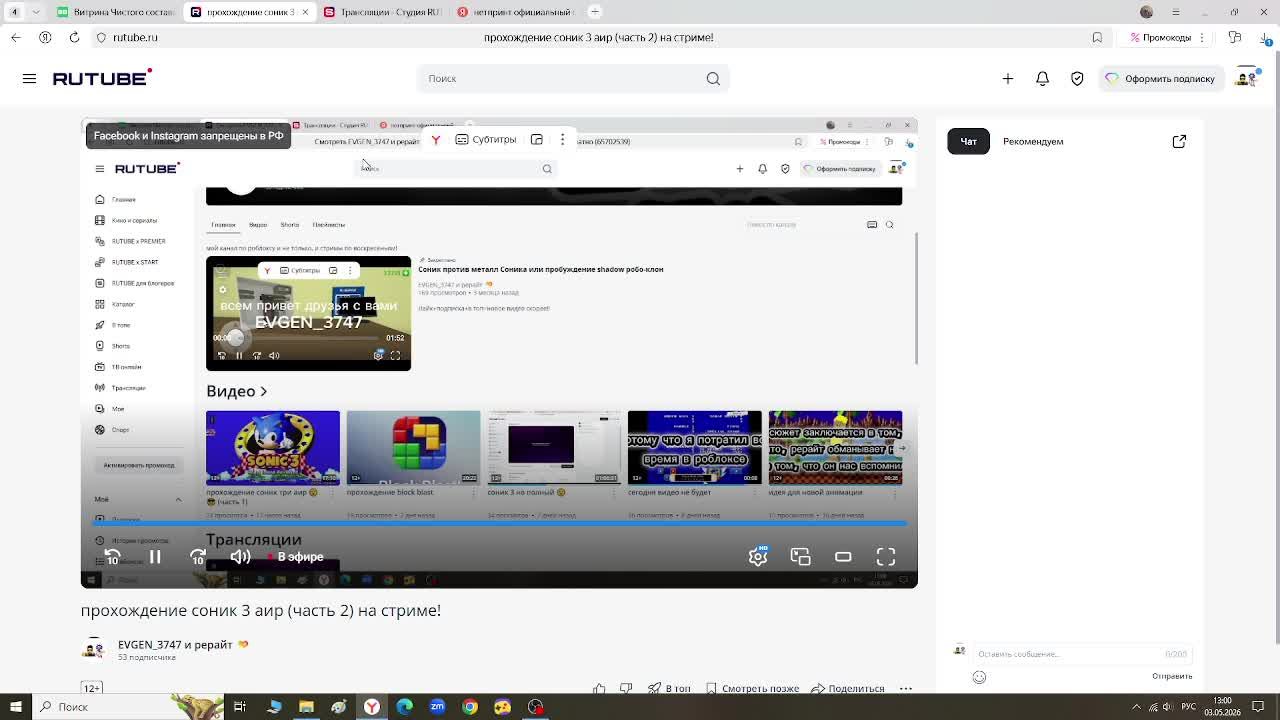Click Оформить подписку button
This screenshot has width=1280, height=720.
pos(1160,78)
